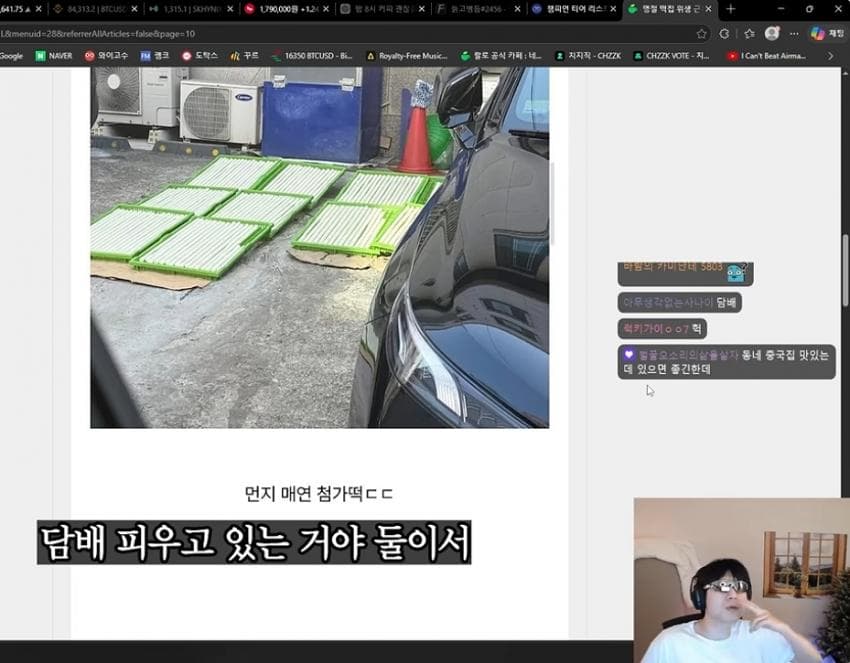The image size is (850, 663).
Task: Click the 럭키가이 chat message
Action: point(662,329)
